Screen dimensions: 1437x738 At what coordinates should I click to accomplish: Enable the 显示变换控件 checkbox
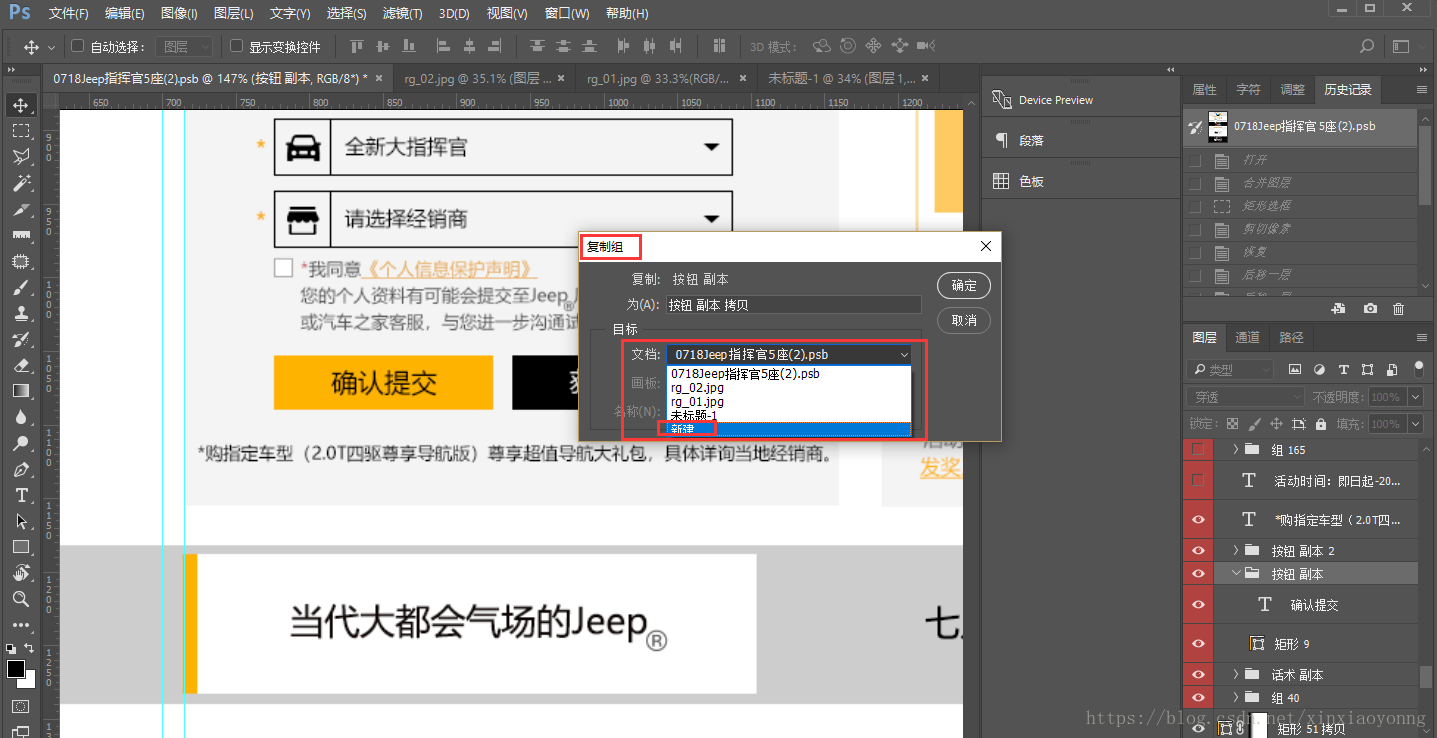tap(236, 46)
